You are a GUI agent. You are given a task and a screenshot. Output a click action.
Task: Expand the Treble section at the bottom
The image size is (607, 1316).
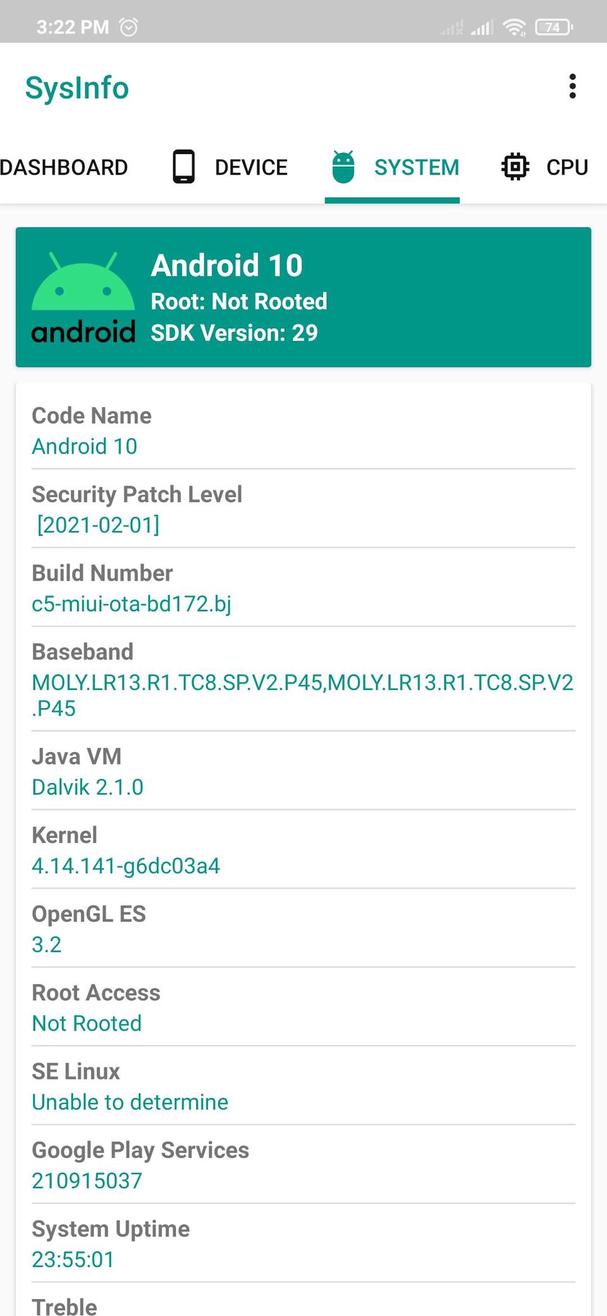(x=64, y=1303)
